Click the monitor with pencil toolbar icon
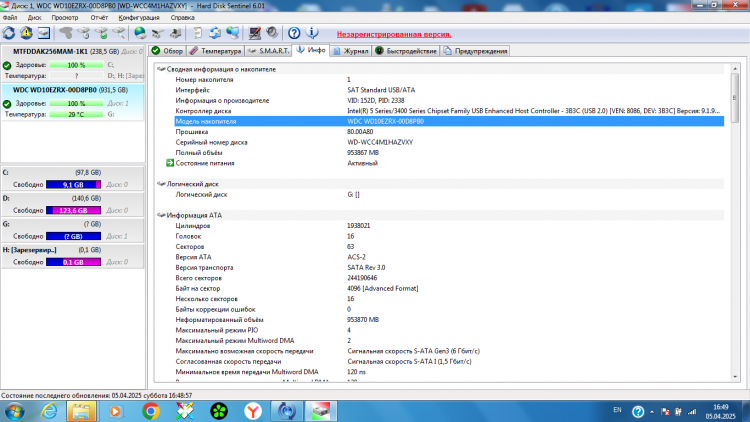Image resolution: width=750 pixels, height=422 pixels. [254, 33]
